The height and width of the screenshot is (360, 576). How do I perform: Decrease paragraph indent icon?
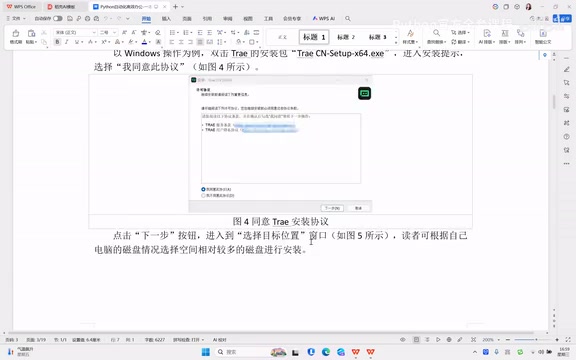200,32
